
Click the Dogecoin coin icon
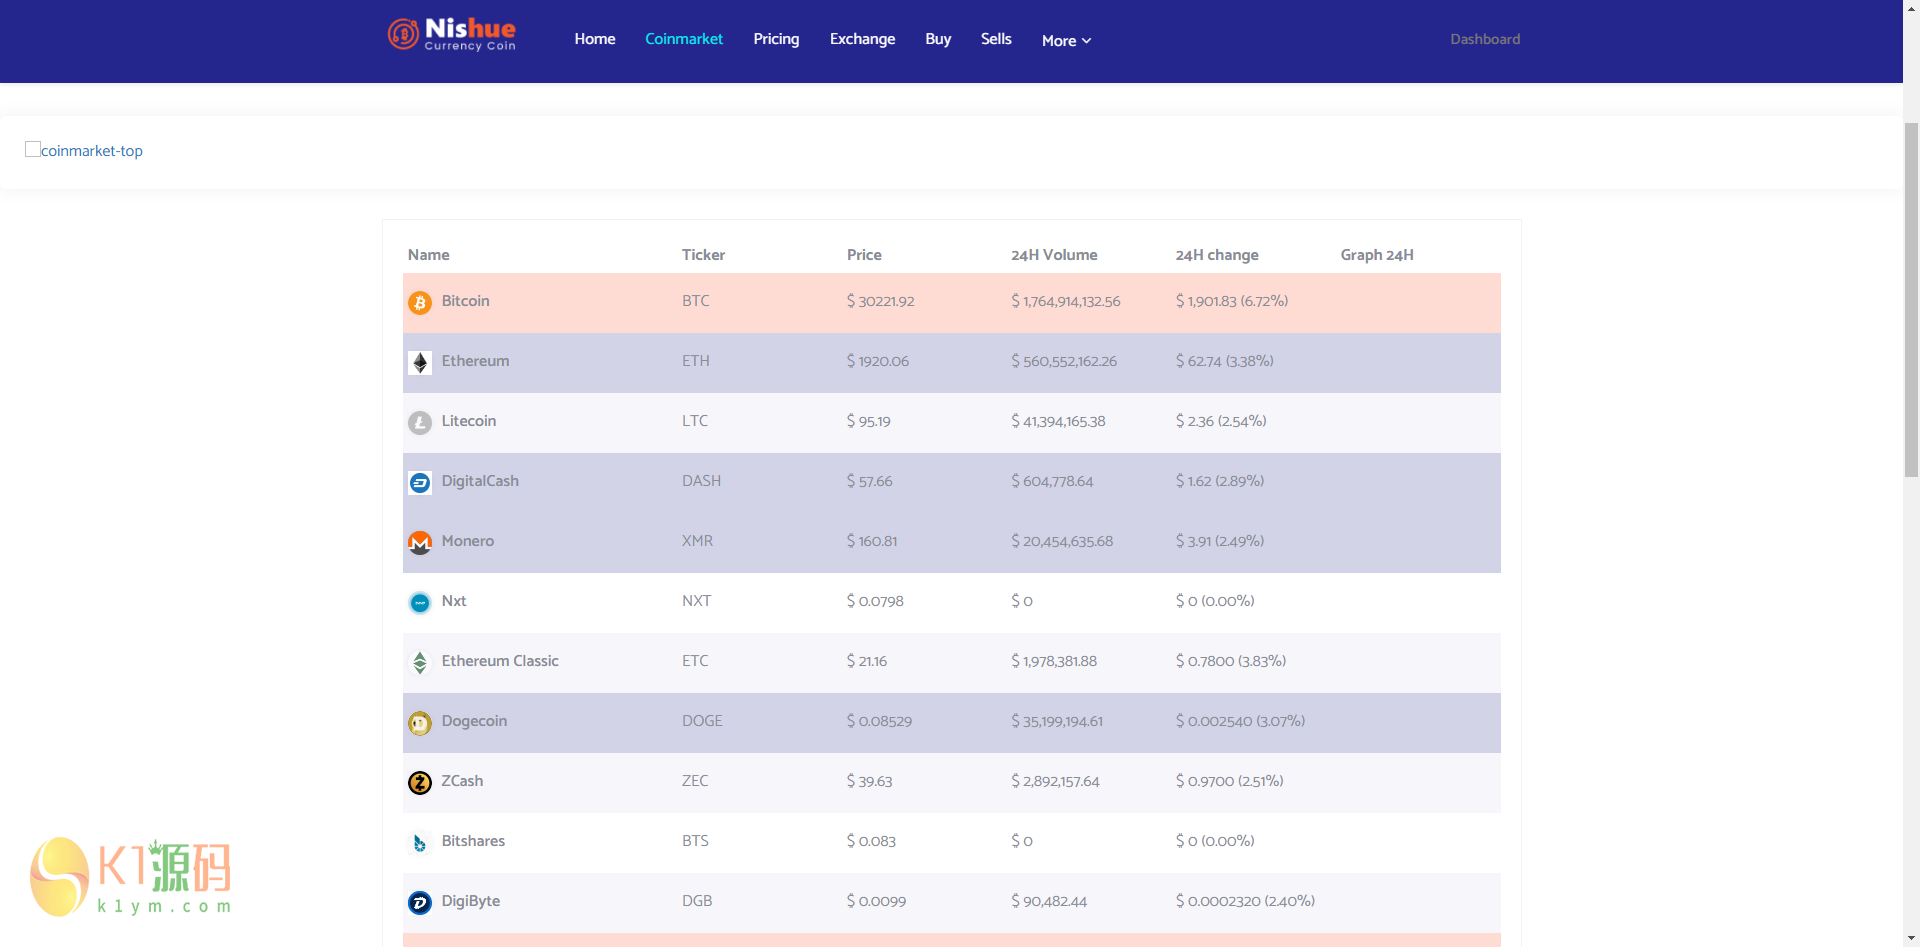click(420, 722)
